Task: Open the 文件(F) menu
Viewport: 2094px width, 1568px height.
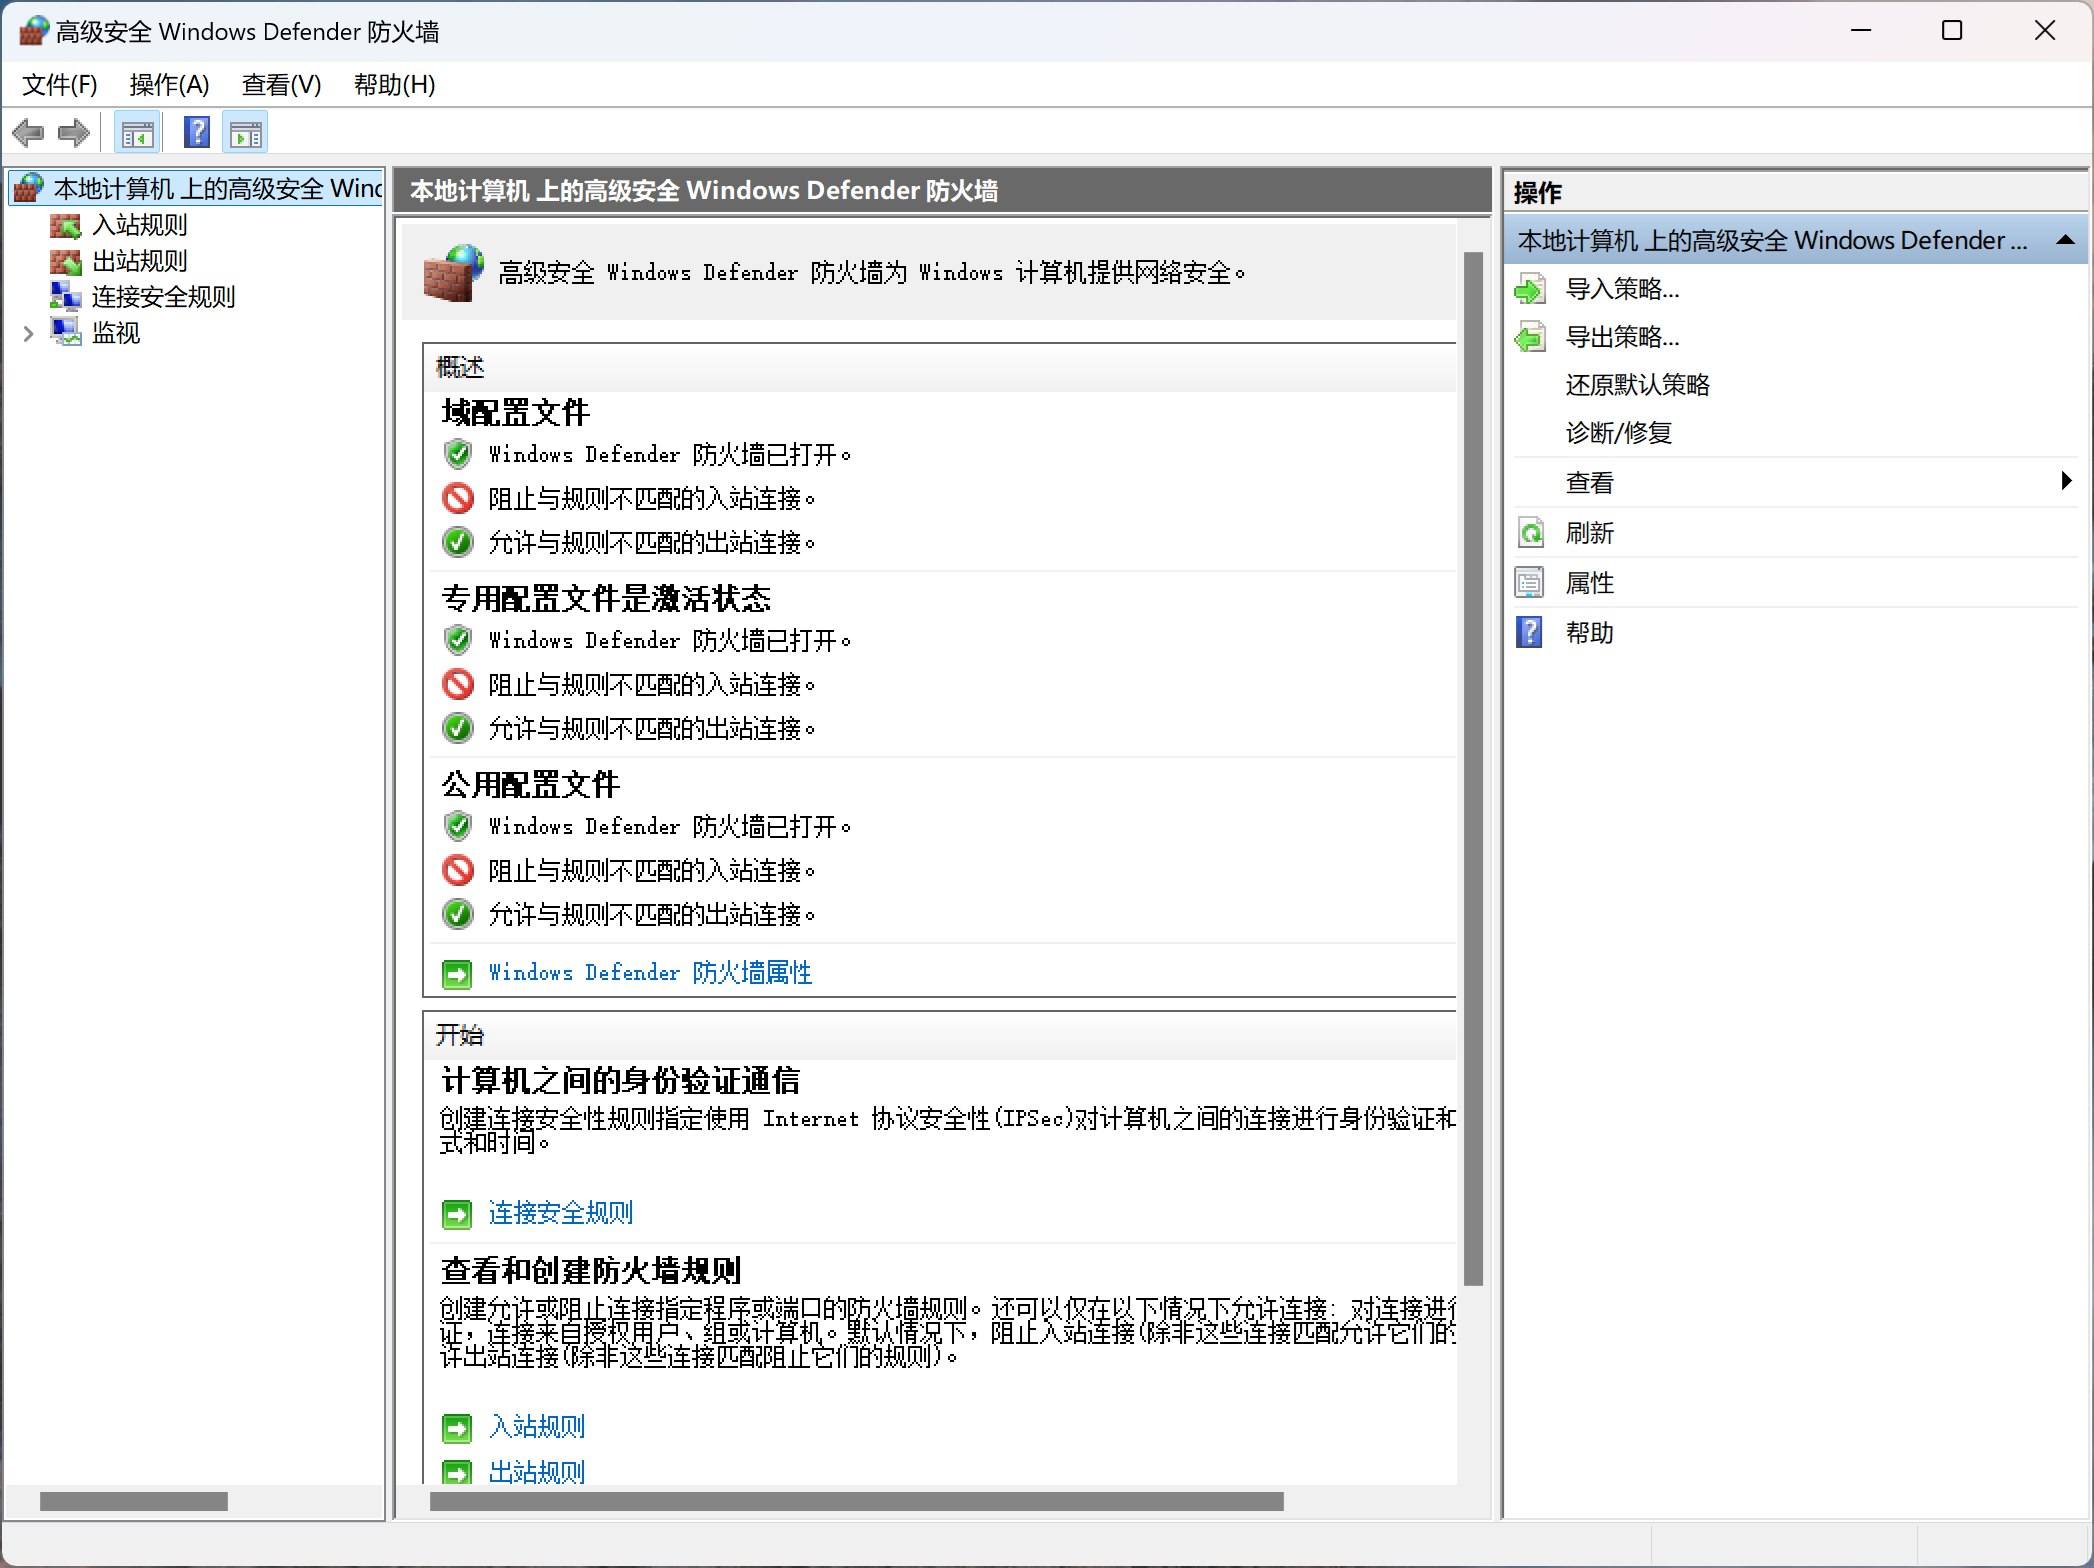Action: [x=60, y=85]
